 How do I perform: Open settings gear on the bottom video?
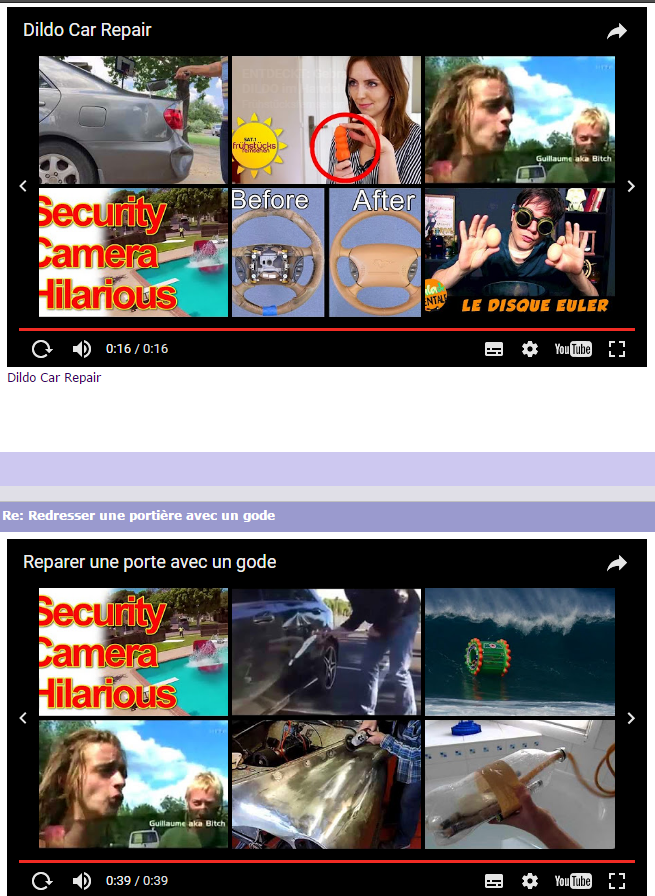click(530, 881)
